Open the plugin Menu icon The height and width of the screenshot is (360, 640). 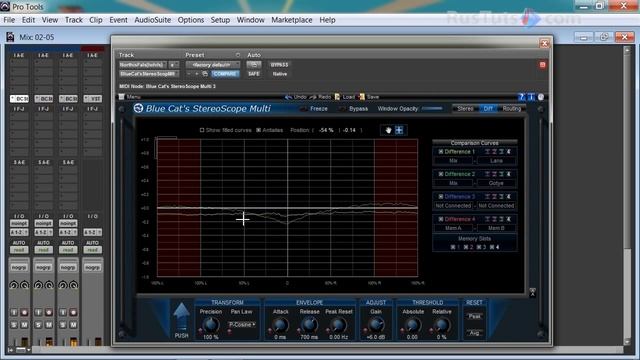click(x=122, y=97)
